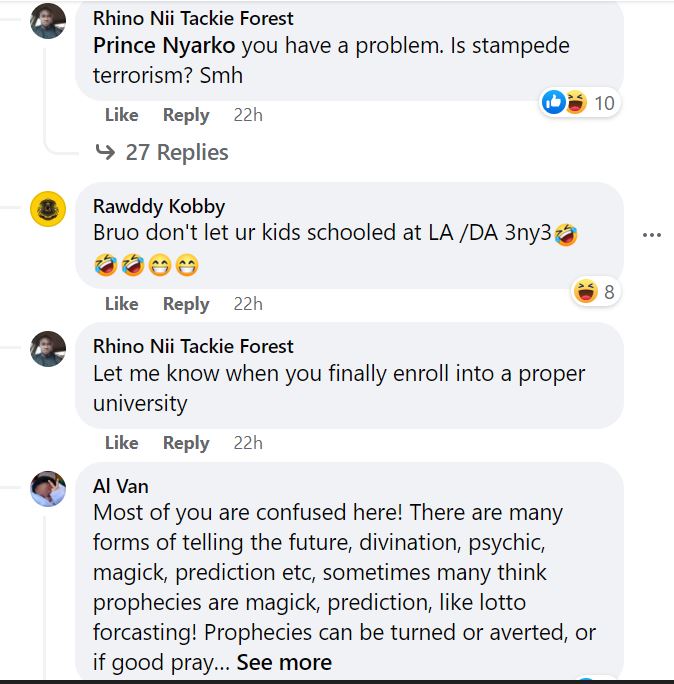Click Rawddy Kobby's yellow profile picture
This screenshot has height=684, width=674.
point(48,208)
